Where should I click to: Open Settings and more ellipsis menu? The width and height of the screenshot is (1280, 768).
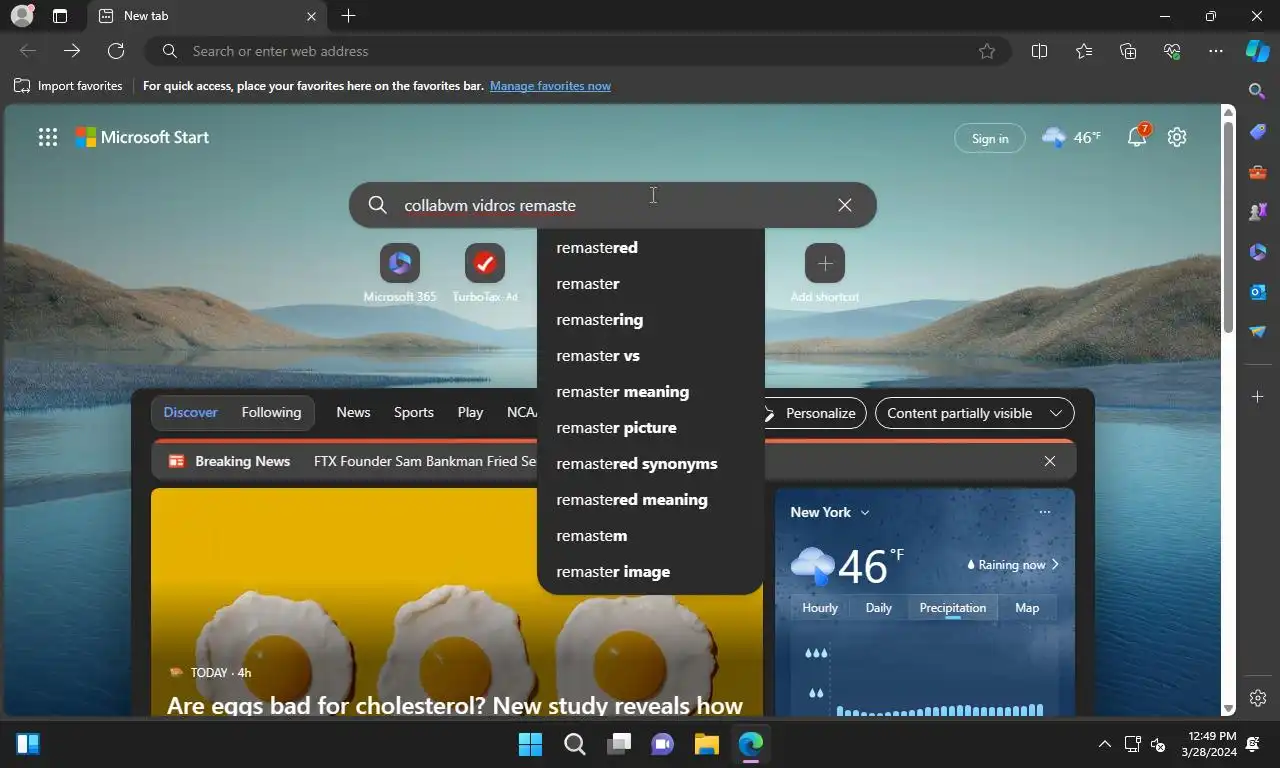(1216, 51)
